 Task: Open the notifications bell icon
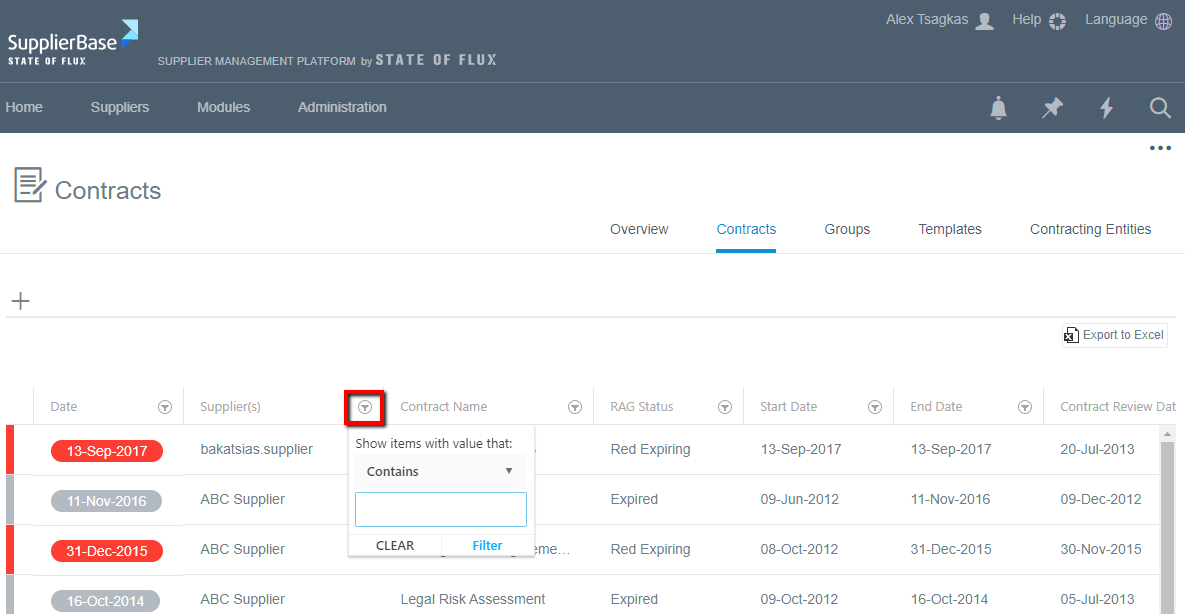pyautogui.click(x=998, y=108)
